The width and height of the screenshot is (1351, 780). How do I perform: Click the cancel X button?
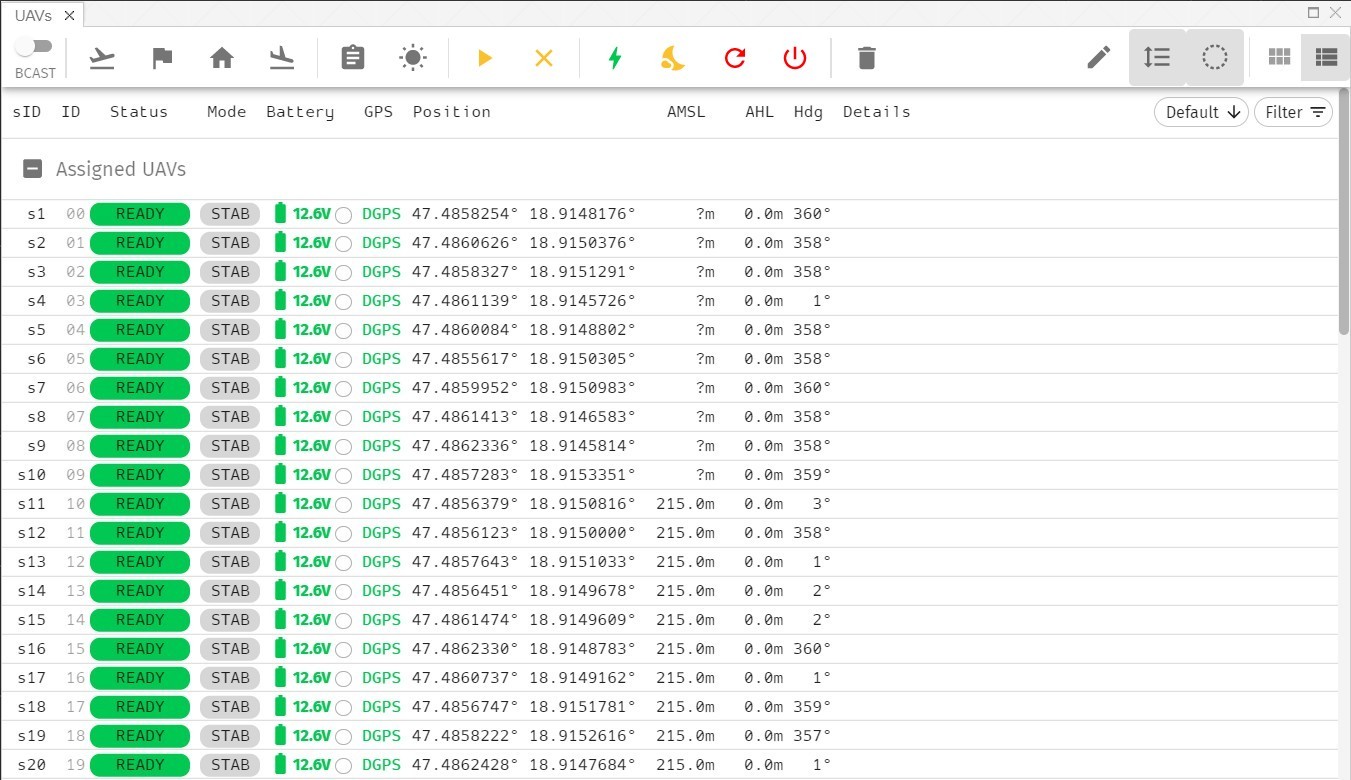coord(544,58)
